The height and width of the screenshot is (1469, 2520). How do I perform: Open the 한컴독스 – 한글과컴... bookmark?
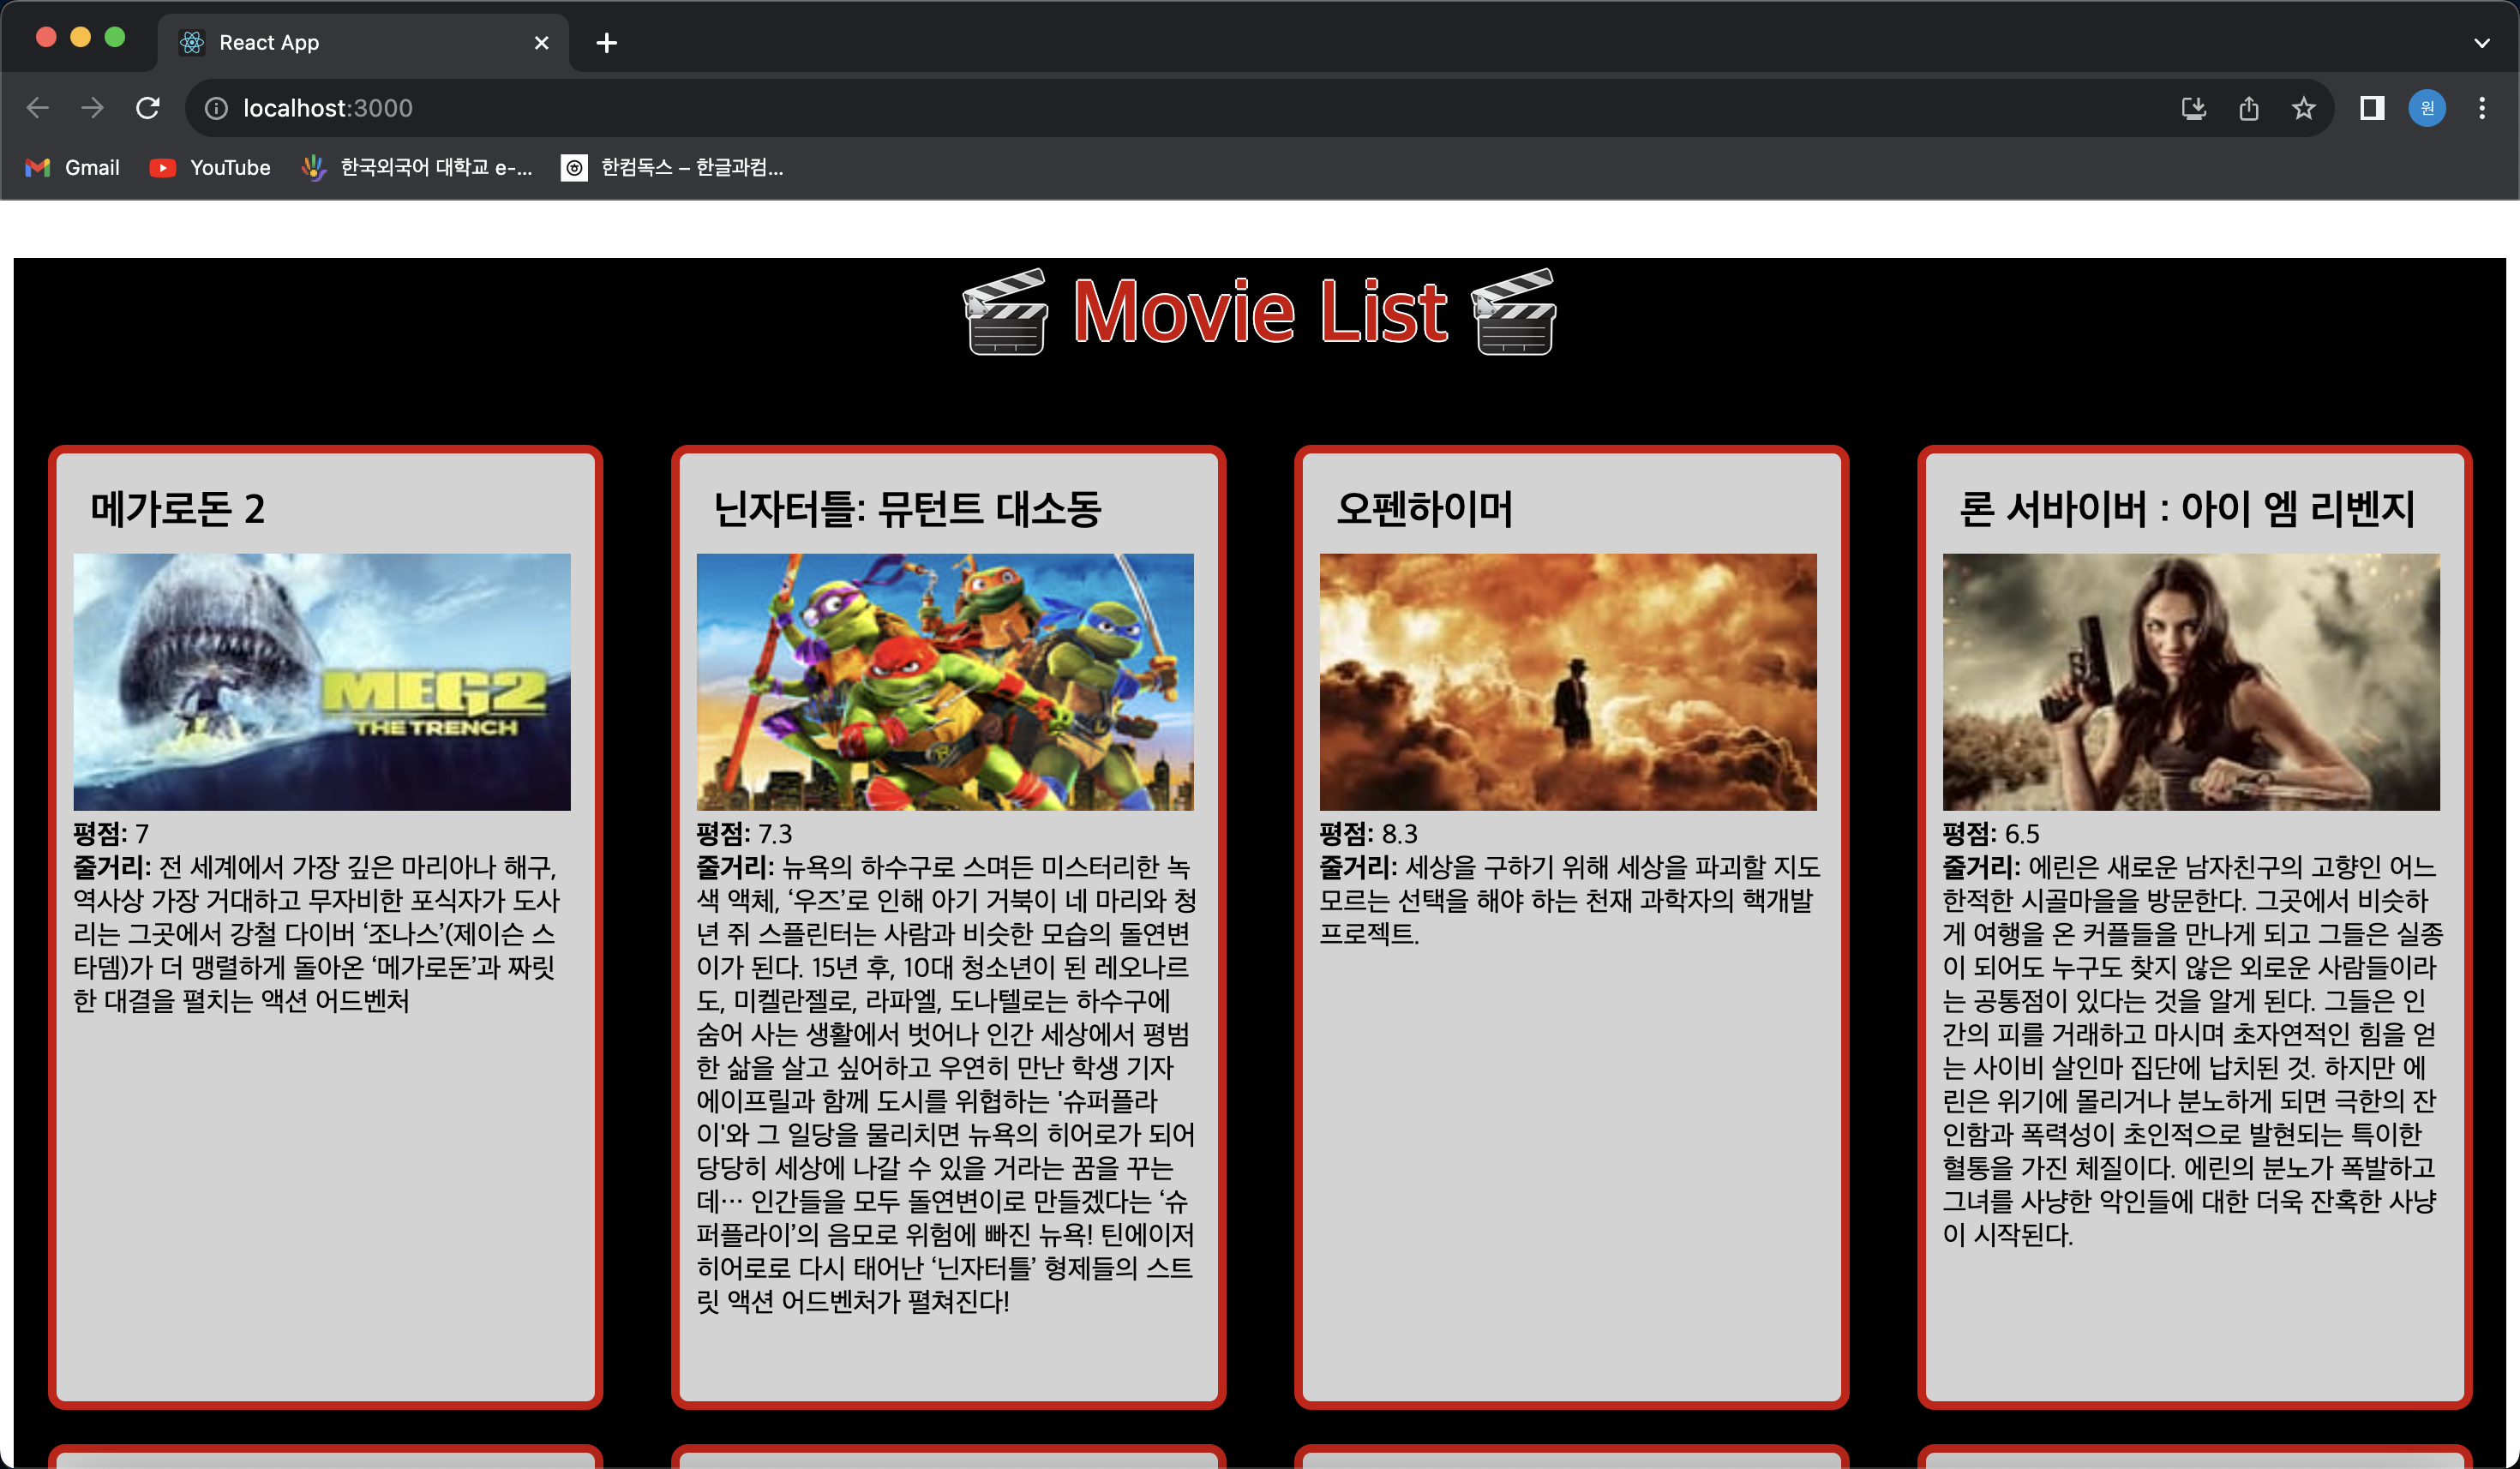[x=672, y=167]
